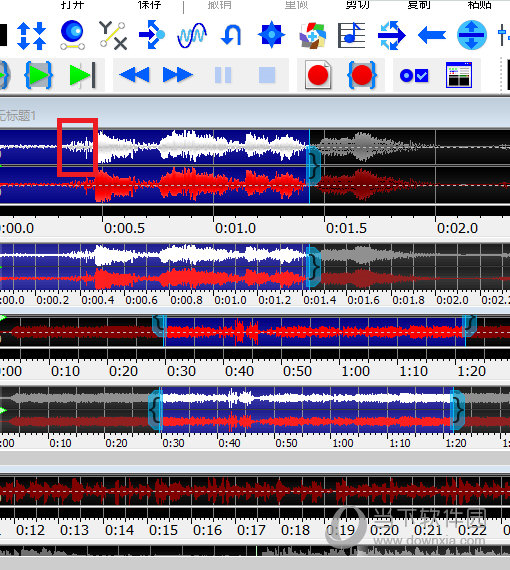Click the stop square button
This screenshot has width=510, height=570.
coord(267,75)
